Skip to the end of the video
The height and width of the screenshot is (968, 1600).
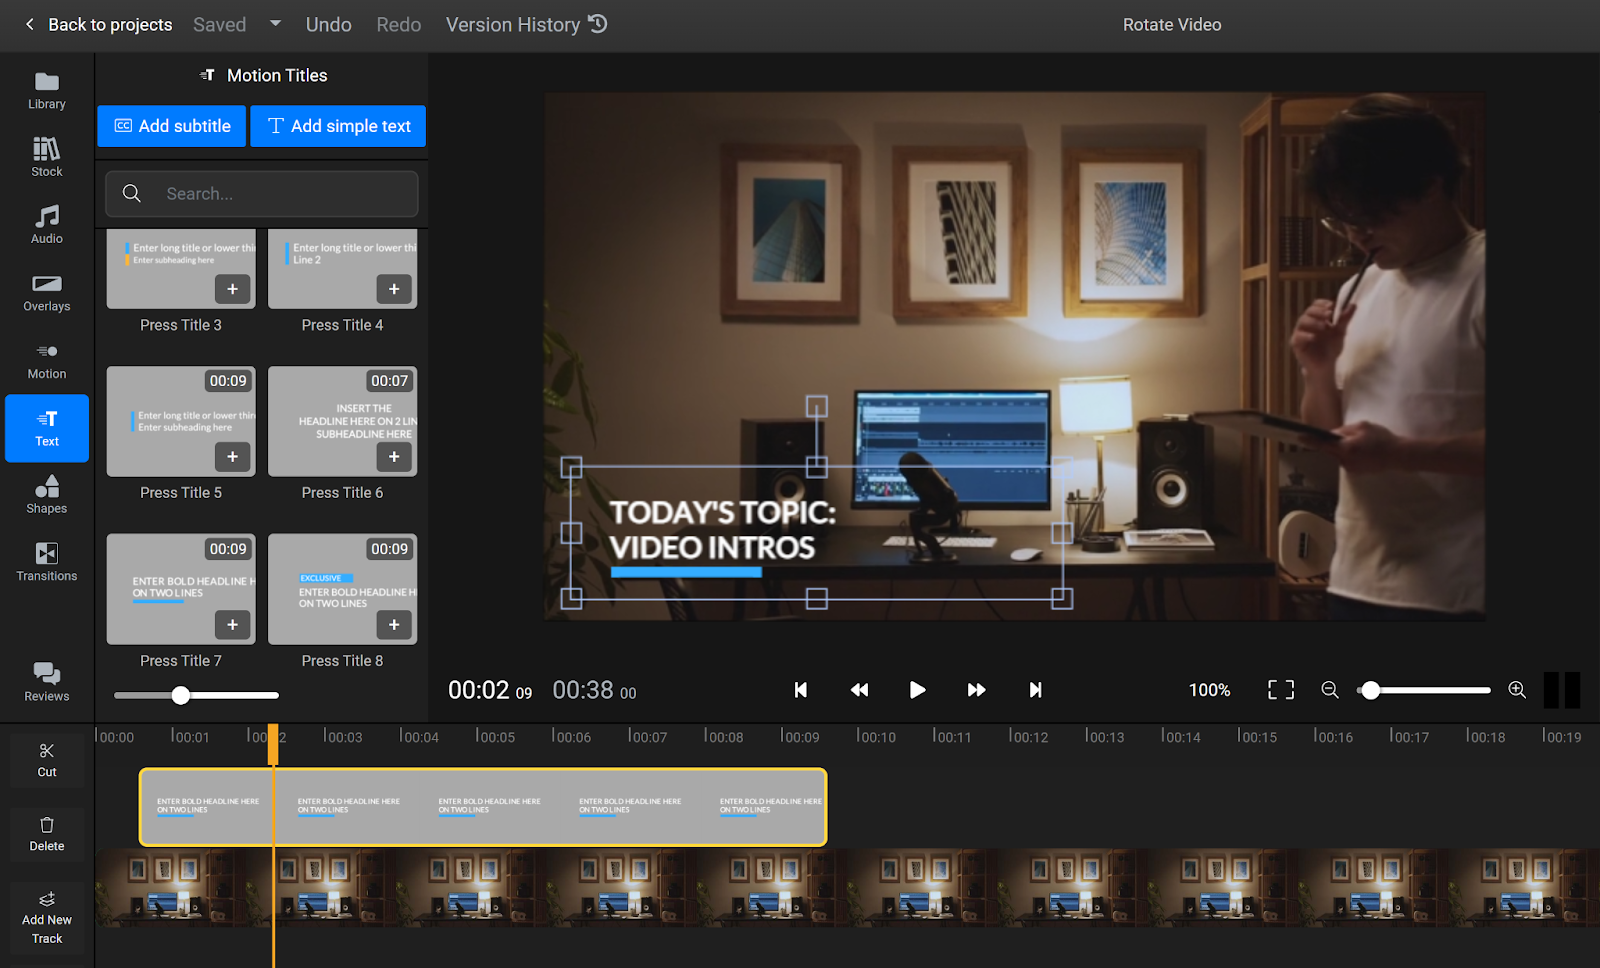pos(1035,690)
